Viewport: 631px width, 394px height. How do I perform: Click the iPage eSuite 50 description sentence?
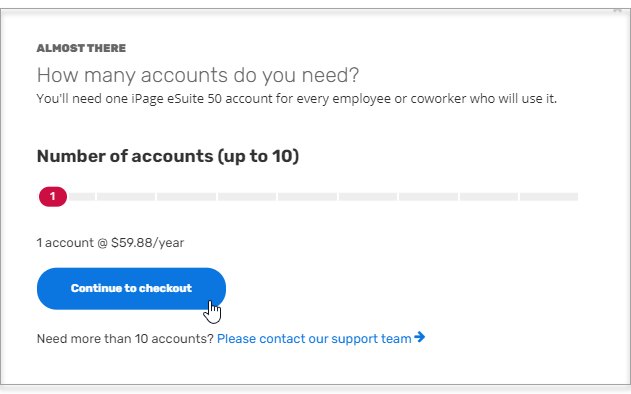297,99
